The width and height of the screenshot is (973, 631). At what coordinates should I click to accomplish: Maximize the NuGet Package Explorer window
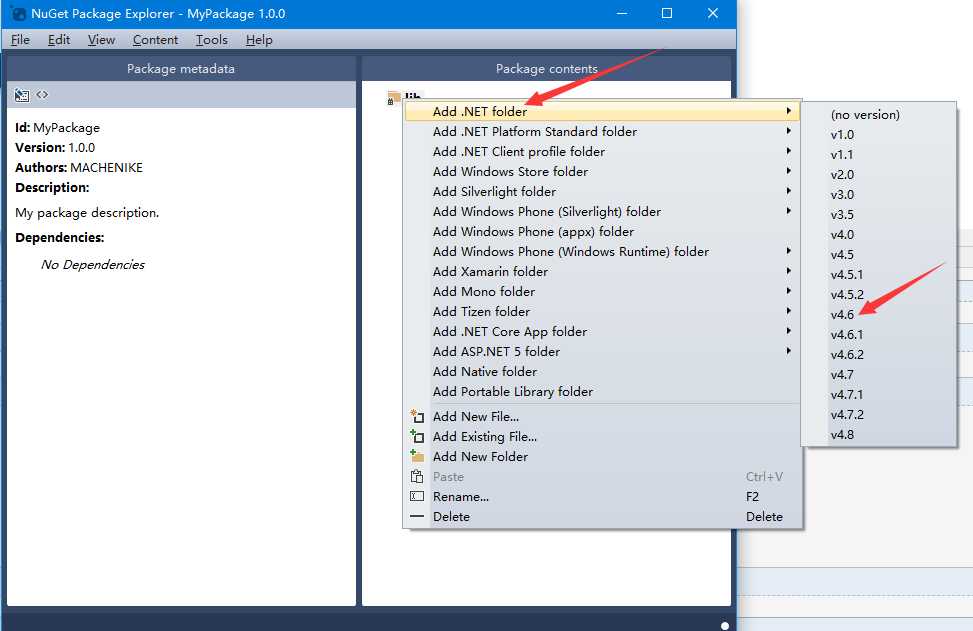coord(667,13)
